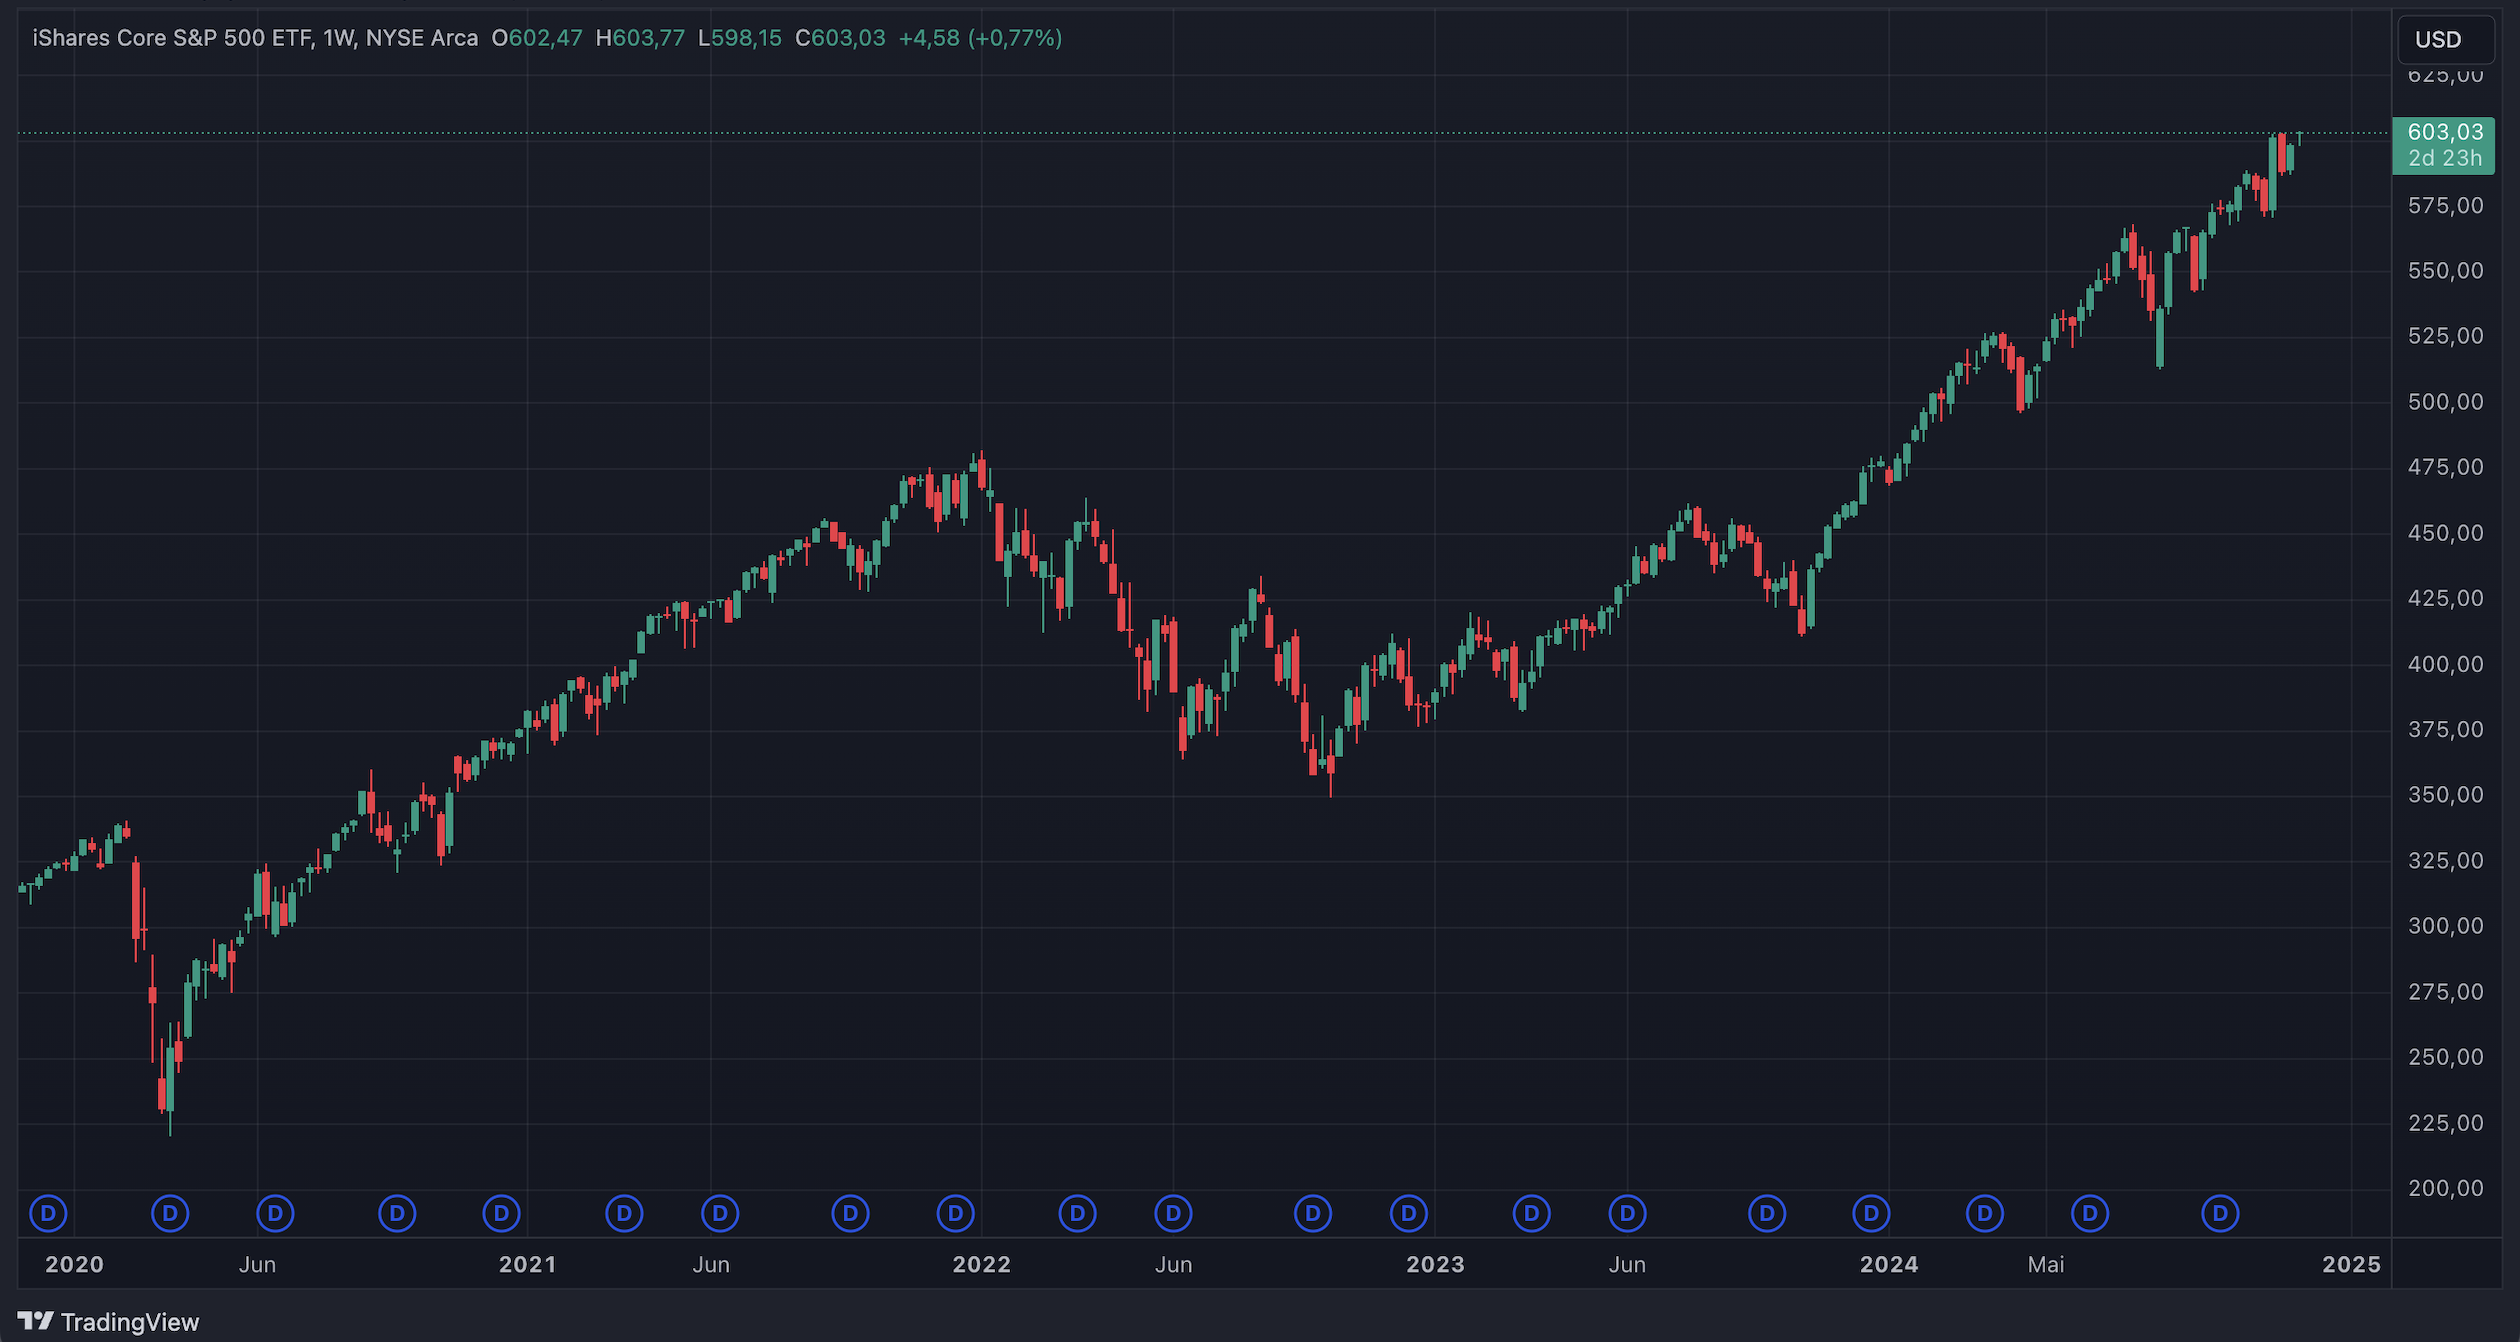Click the 325,00 price axis label

pos(2445,860)
